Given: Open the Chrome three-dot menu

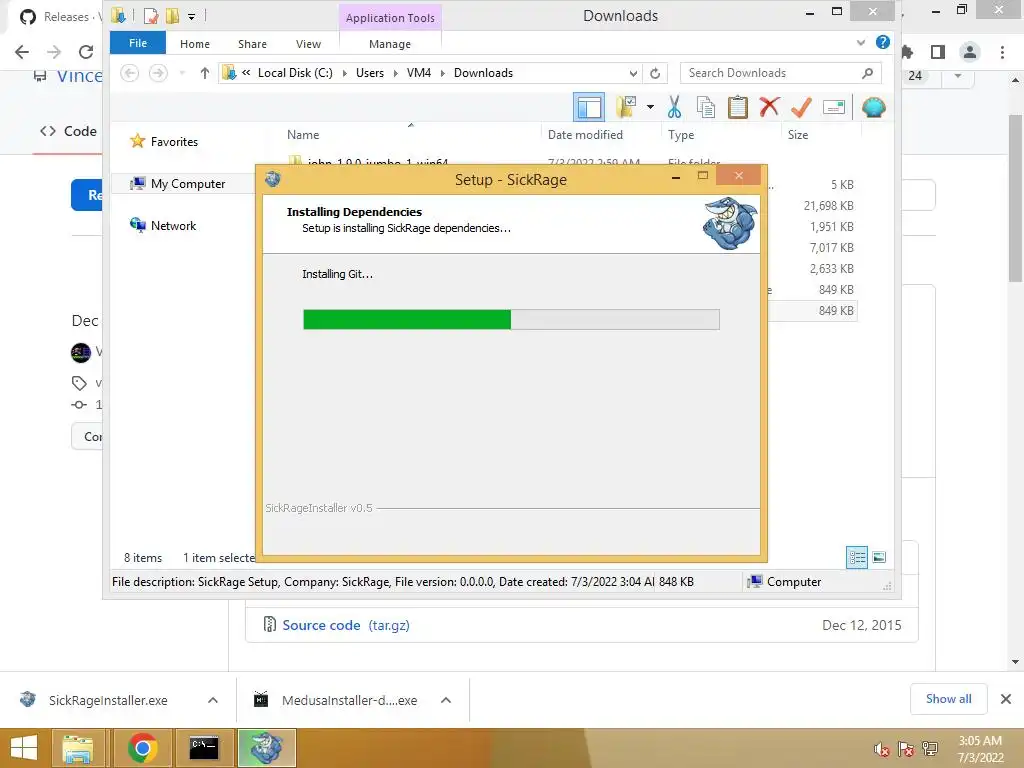Looking at the screenshot, I should [x=1002, y=52].
